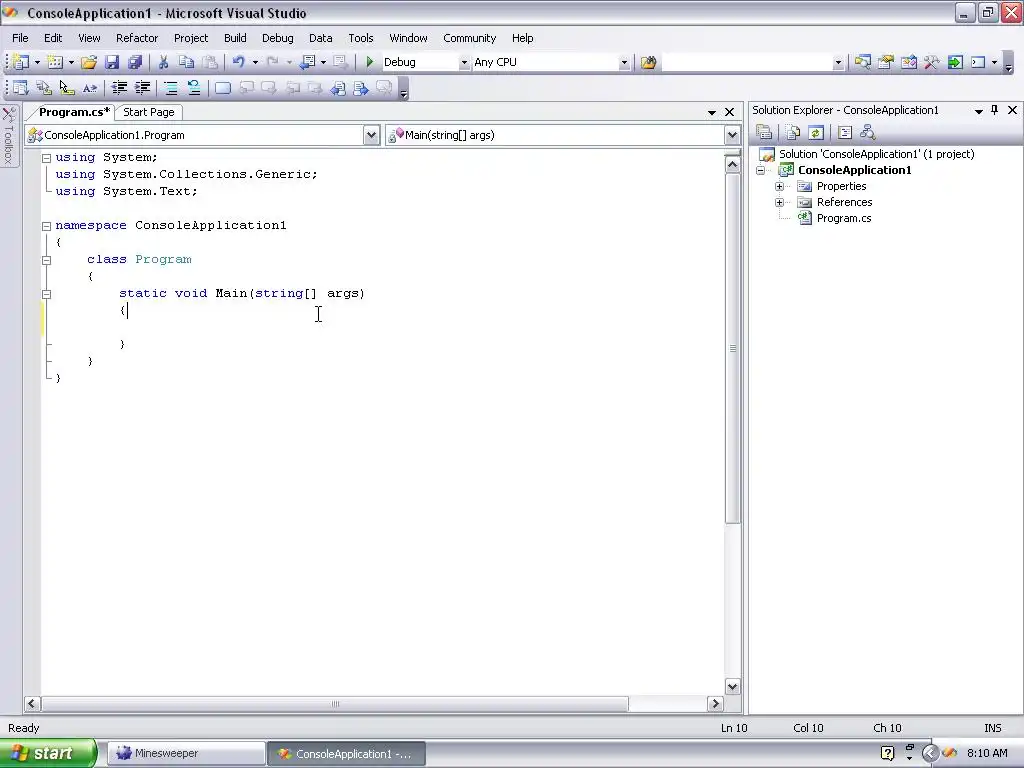Switch to Minesweeper in the taskbar
1024x768 pixels.
185,754
